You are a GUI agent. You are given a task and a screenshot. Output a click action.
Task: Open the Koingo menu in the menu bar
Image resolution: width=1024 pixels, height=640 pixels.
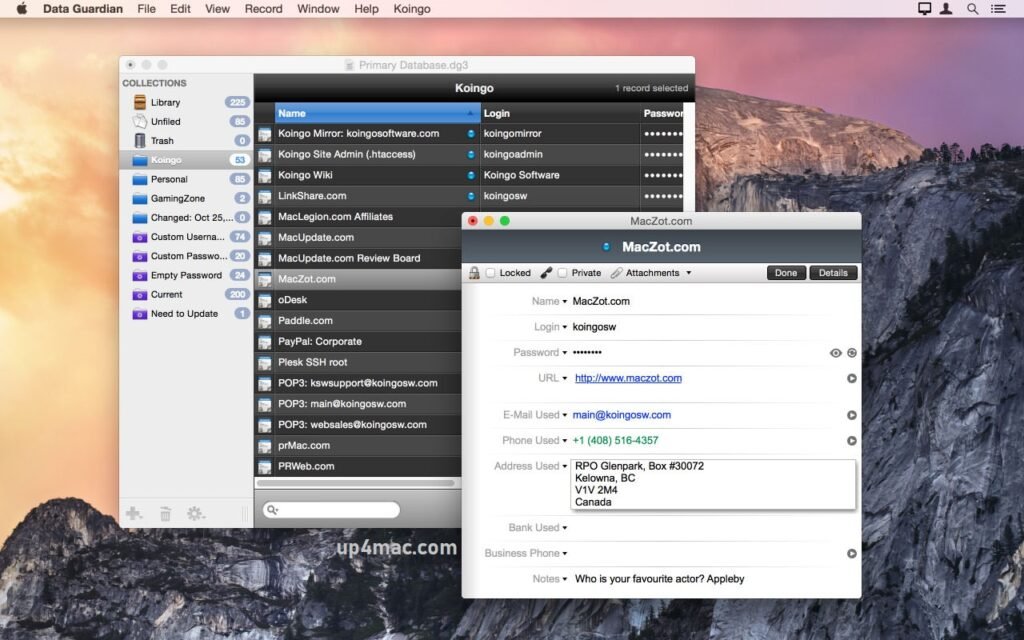[412, 9]
